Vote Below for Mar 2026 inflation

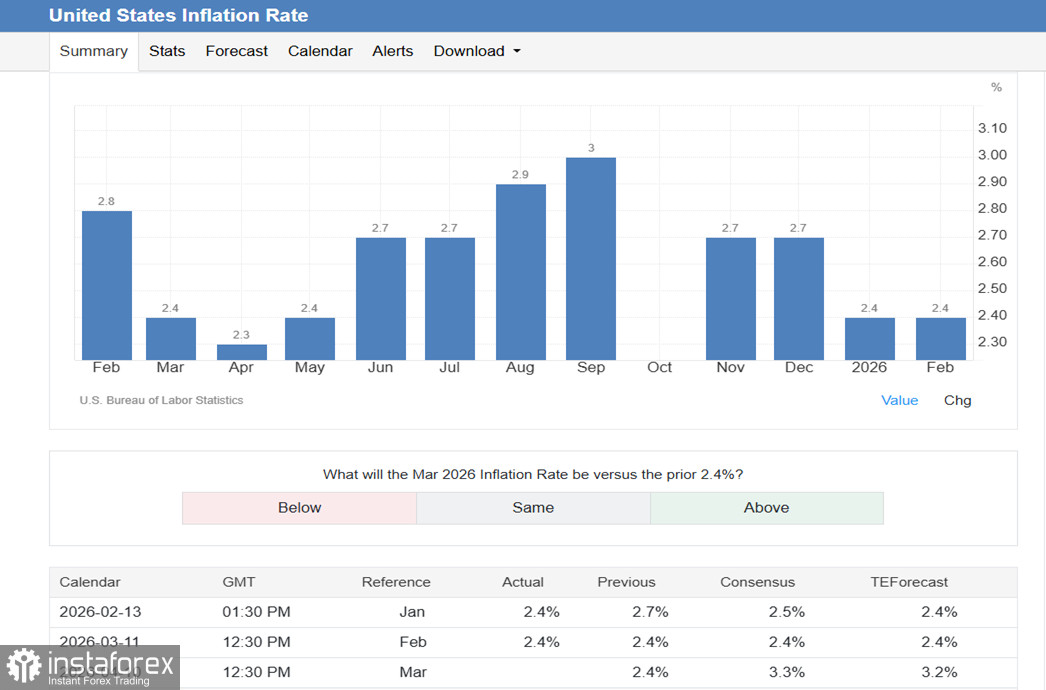point(299,508)
